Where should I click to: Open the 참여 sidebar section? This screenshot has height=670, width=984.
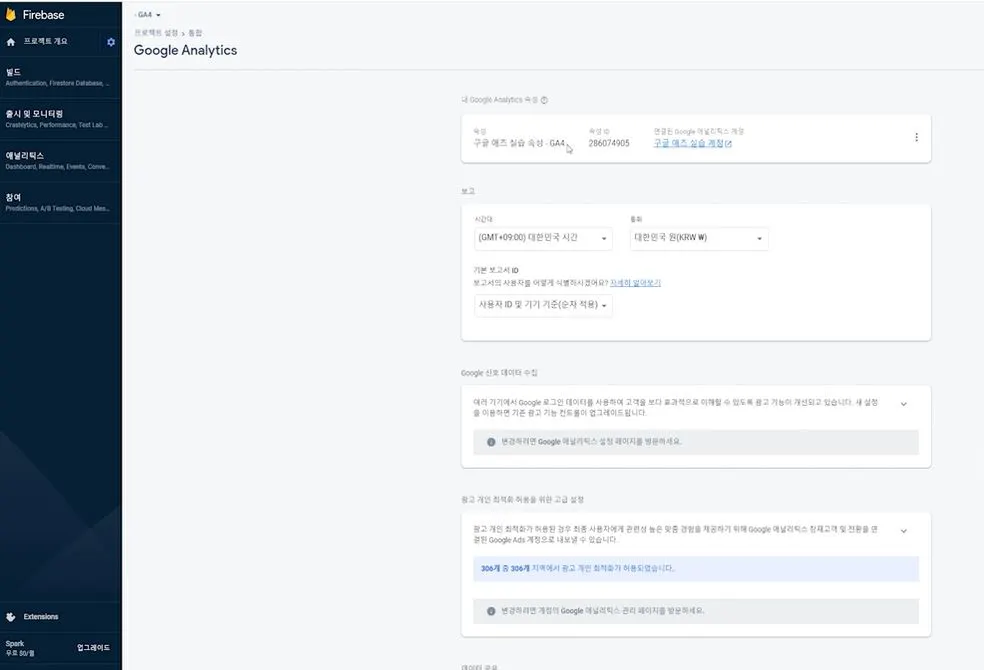(x=60, y=203)
